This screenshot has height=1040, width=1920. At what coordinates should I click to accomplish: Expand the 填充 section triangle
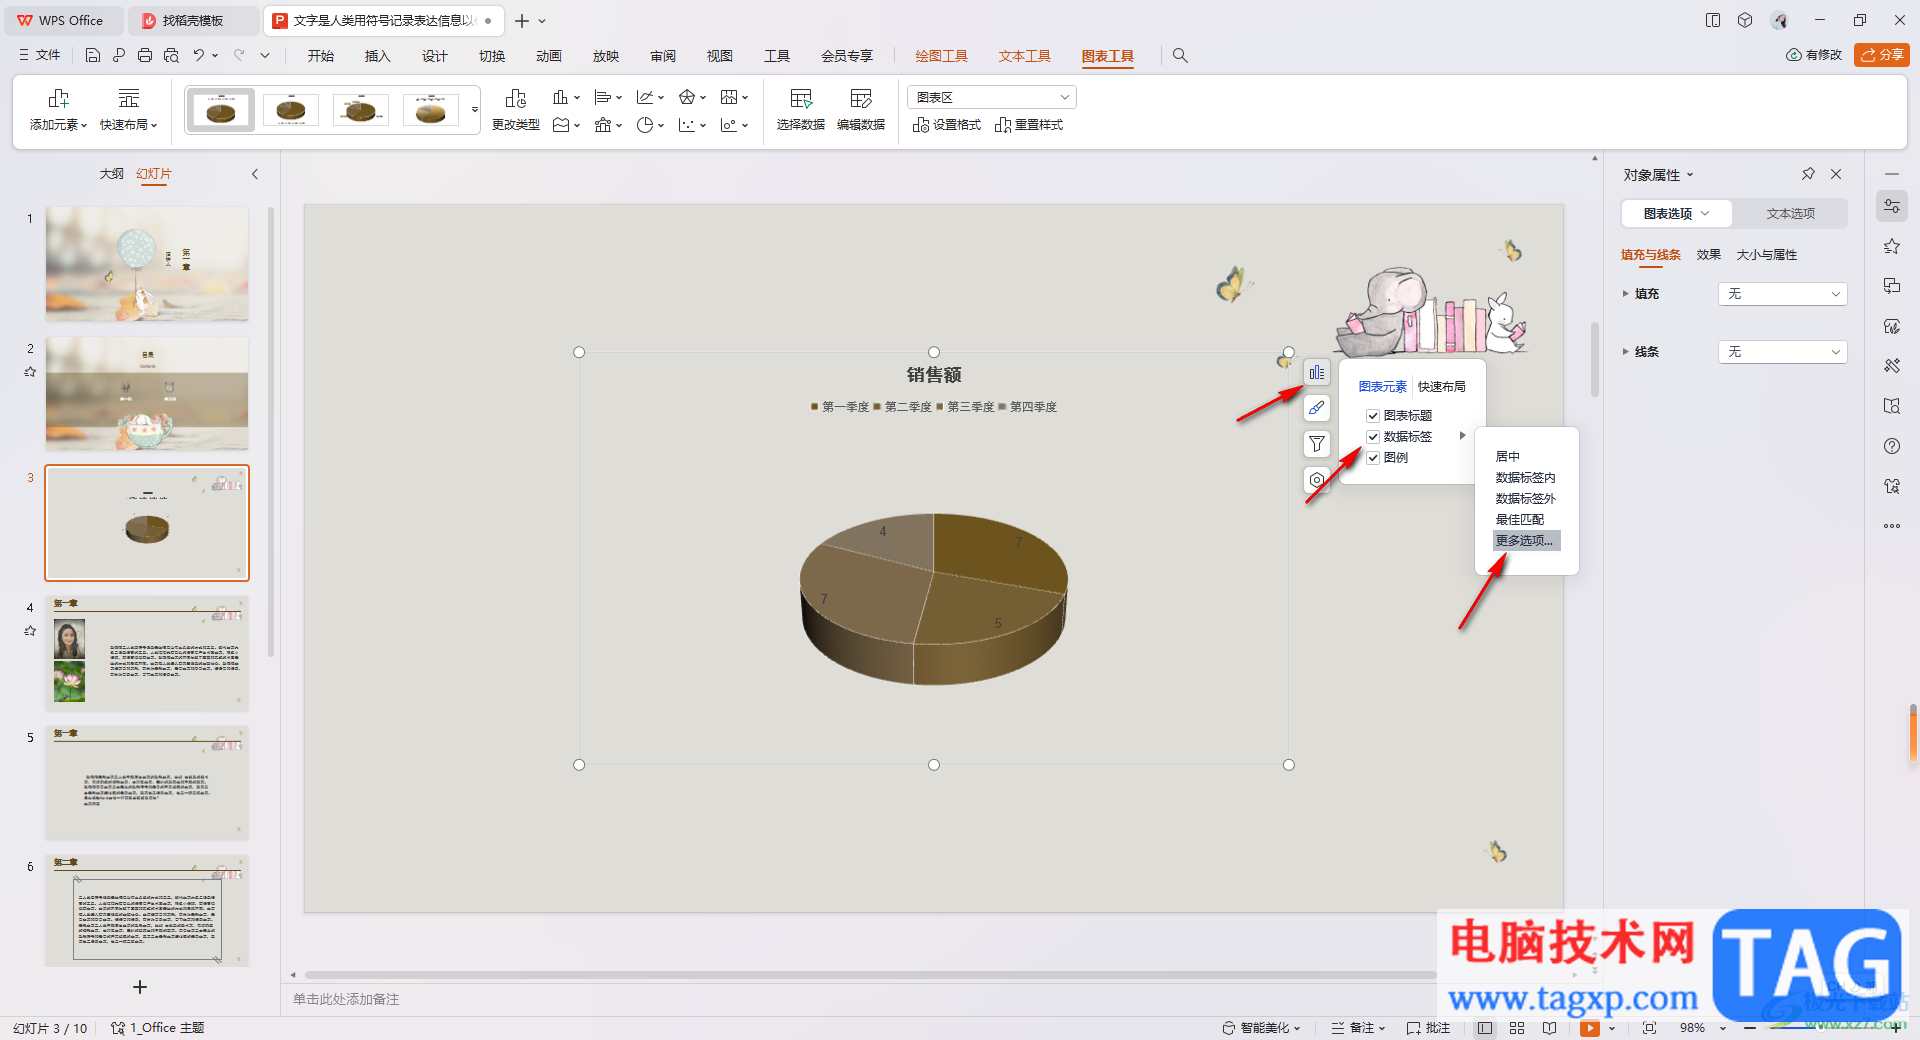point(1625,294)
